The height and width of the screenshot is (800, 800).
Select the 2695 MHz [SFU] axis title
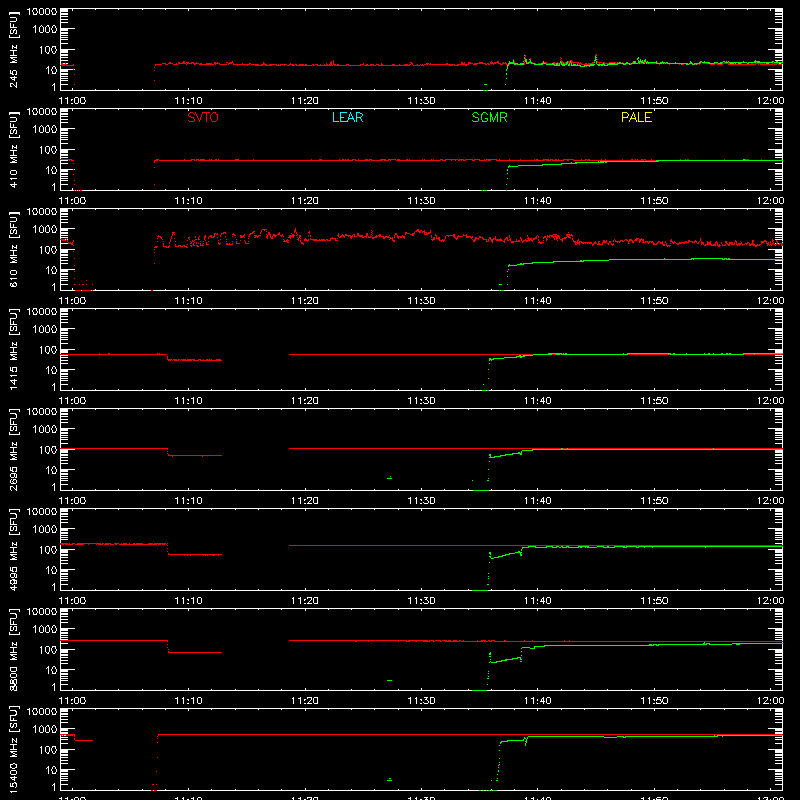[14, 449]
